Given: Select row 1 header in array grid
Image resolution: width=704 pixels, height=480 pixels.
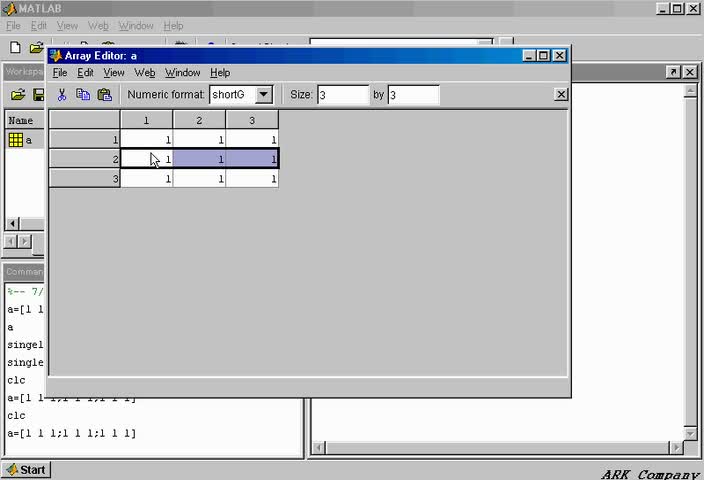Looking at the screenshot, I should pos(84,140).
